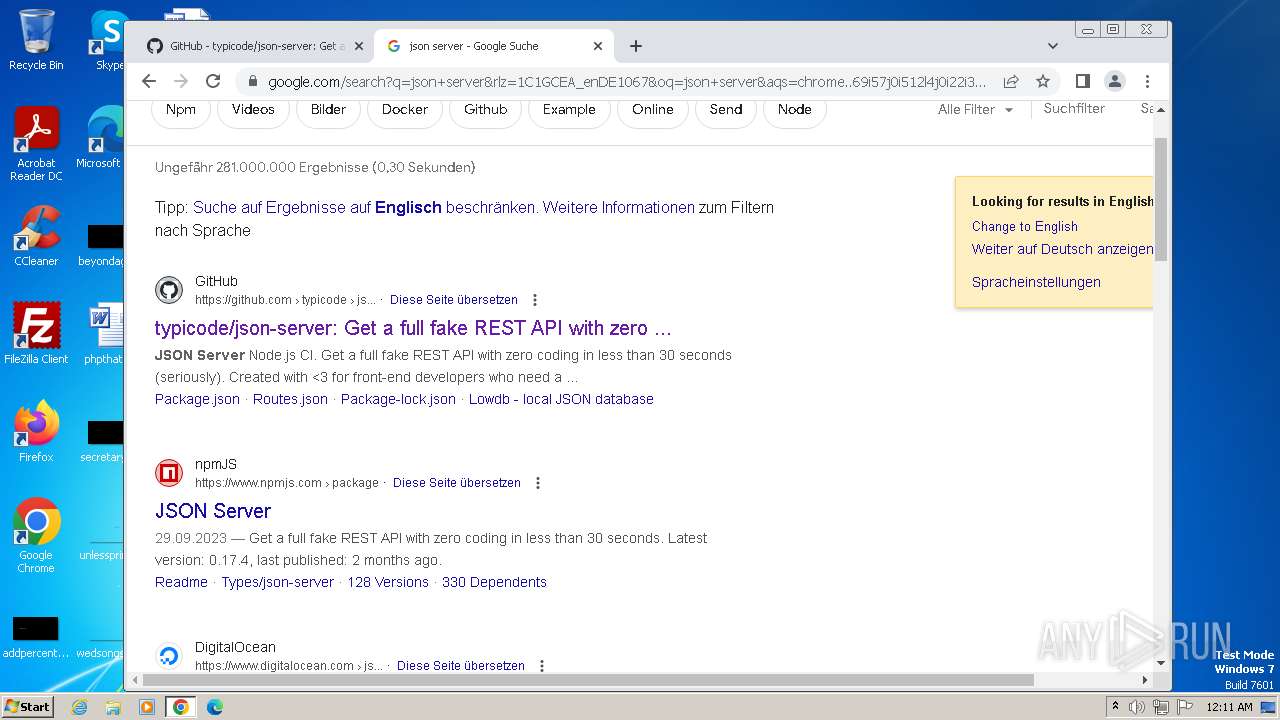The image size is (1280, 720).
Task: Open the Package.json sitelink
Action: pyautogui.click(x=197, y=399)
